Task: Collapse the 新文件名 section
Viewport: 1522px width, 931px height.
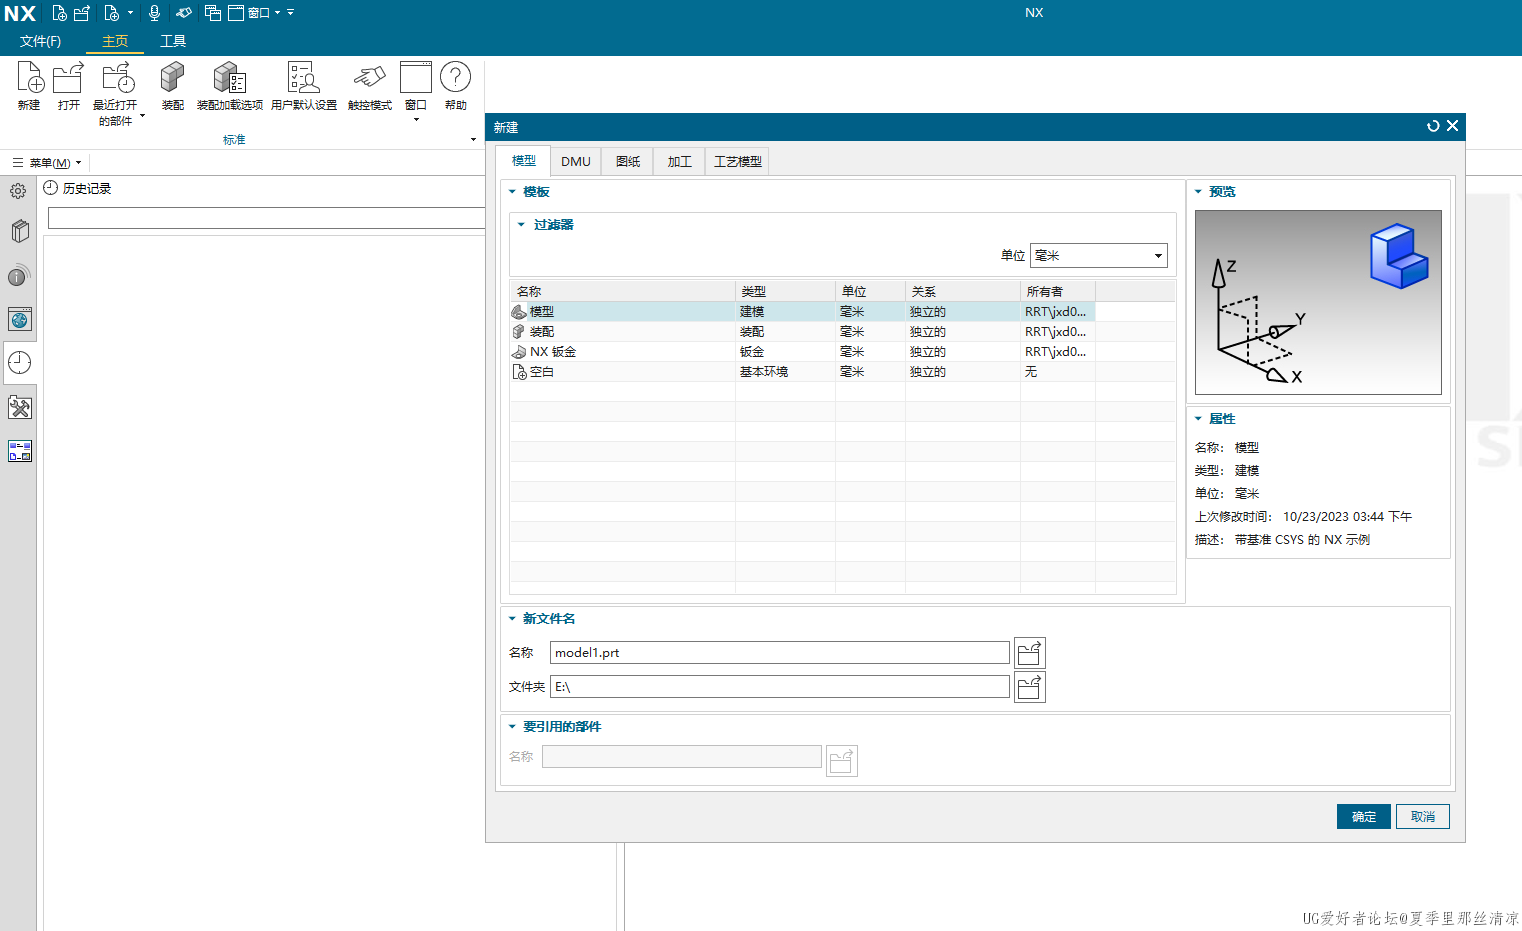Action: [513, 619]
